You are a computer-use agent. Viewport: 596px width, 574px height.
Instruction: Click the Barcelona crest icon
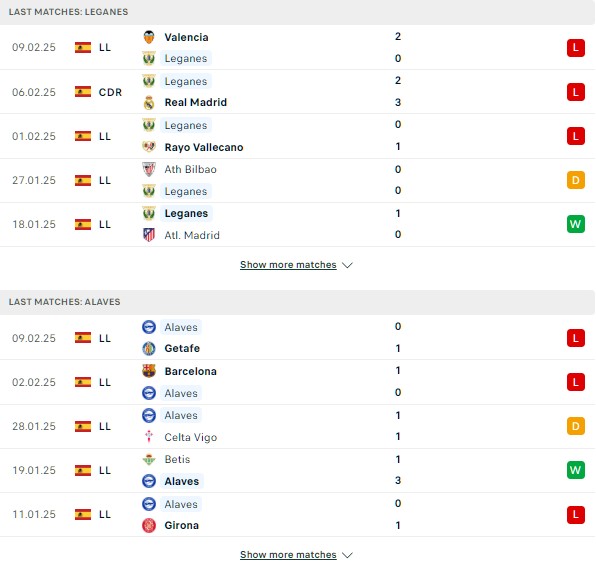click(149, 371)
